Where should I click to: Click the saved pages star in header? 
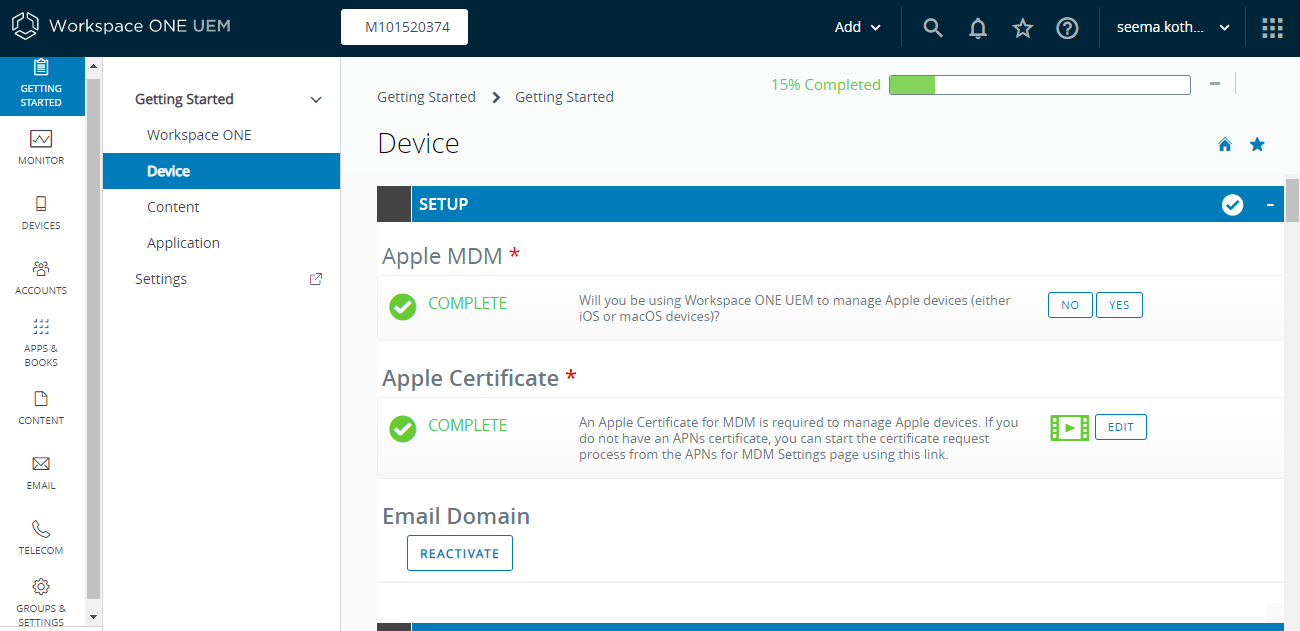(x=1022, y=28)
